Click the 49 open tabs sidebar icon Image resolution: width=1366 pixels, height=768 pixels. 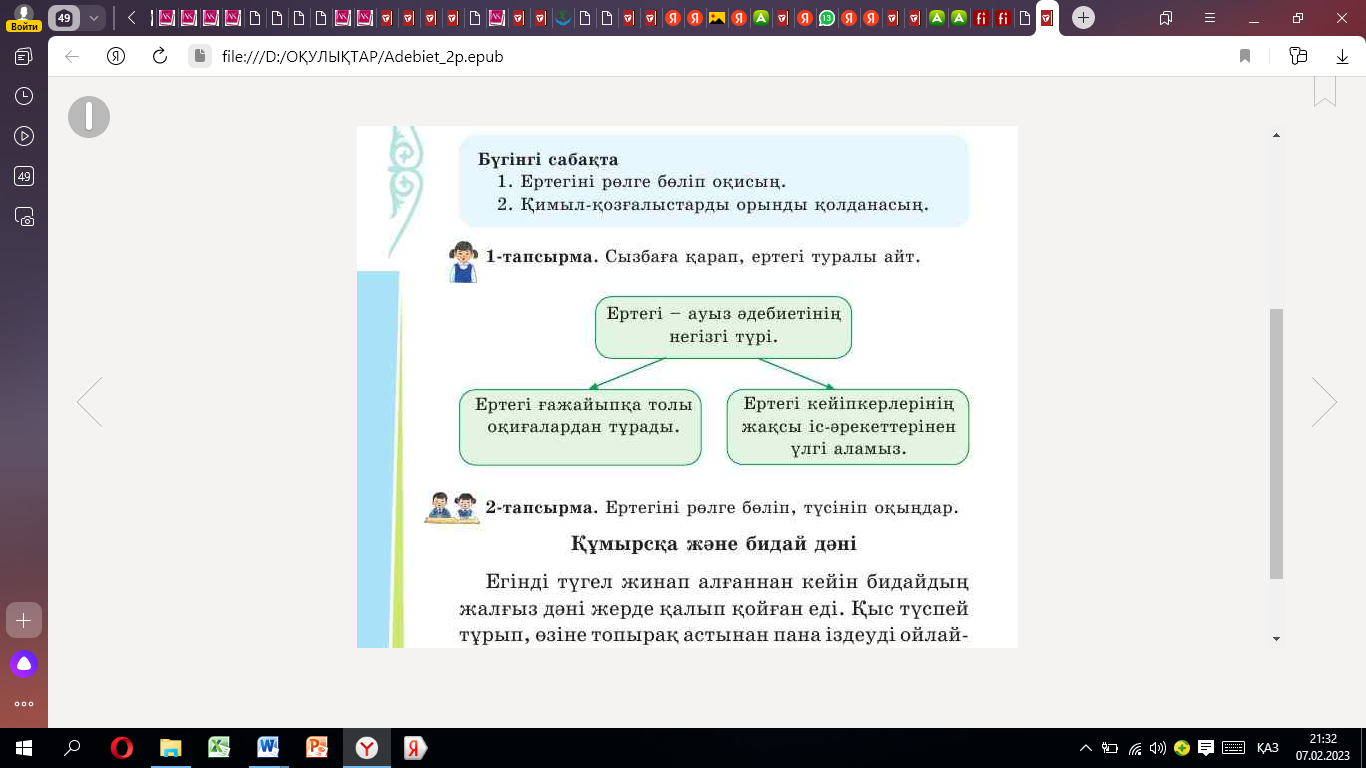(24, 177)
